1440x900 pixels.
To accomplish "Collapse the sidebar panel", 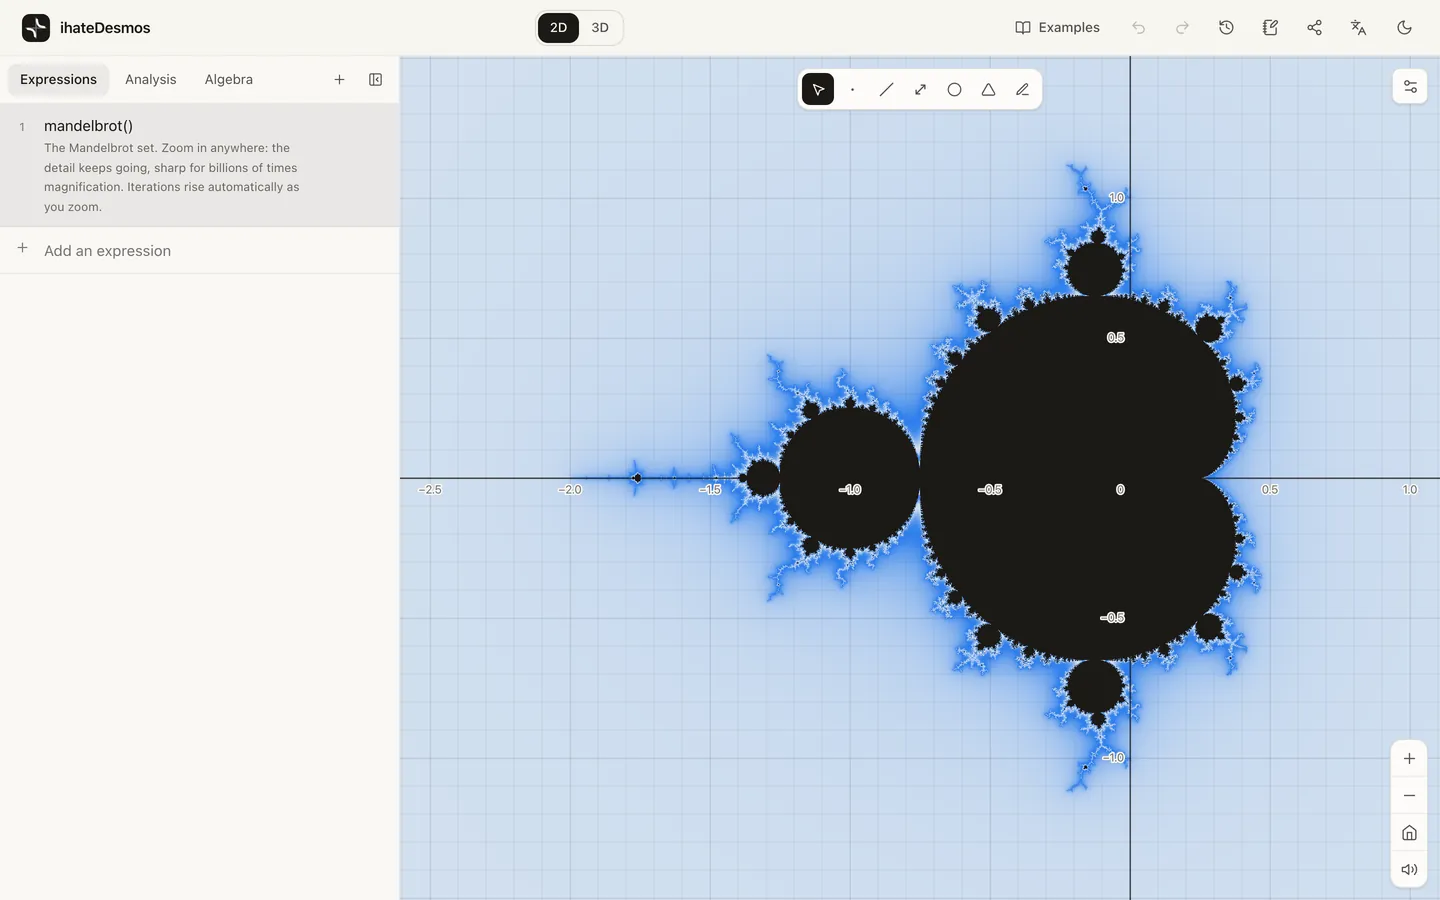I will (x=376, y=80).
